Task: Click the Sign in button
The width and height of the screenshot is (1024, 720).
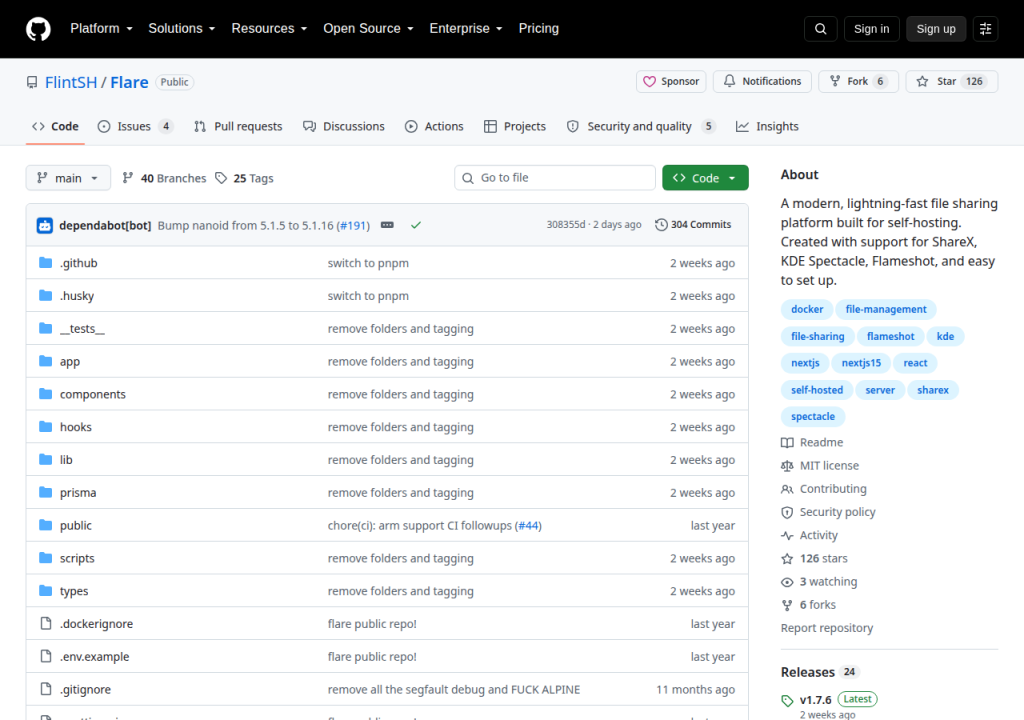Action: tap(871, 29)
